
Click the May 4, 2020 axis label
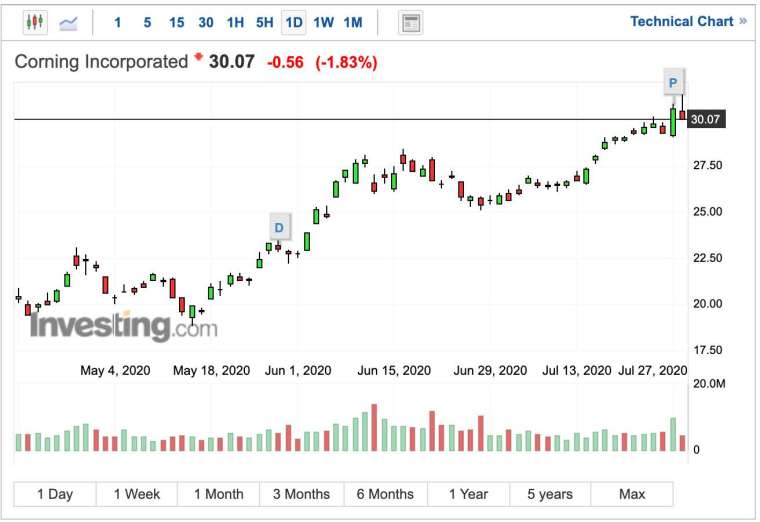(115, 370)
